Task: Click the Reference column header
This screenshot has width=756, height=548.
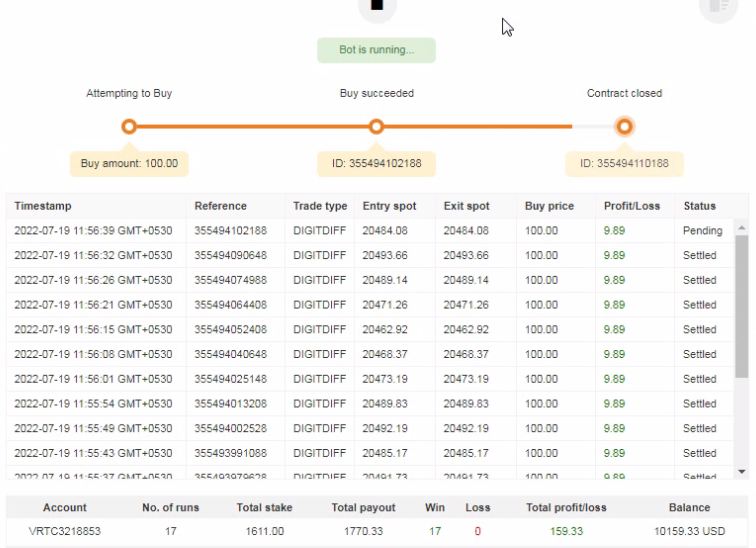Action: click(220, 206)
